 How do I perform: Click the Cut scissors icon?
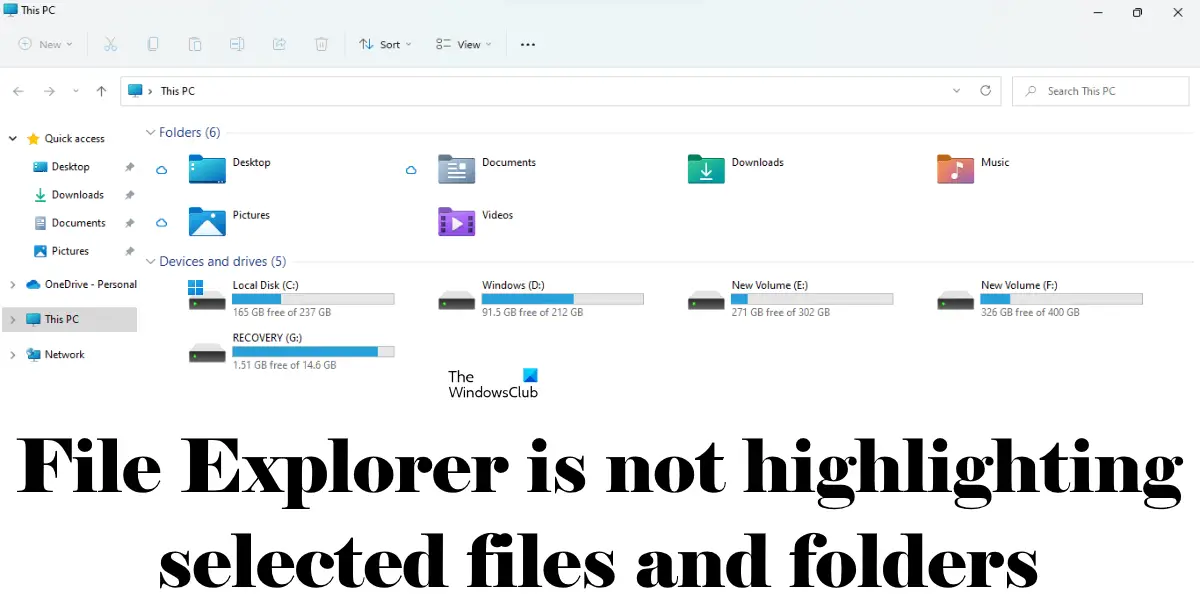coord(111,44)
